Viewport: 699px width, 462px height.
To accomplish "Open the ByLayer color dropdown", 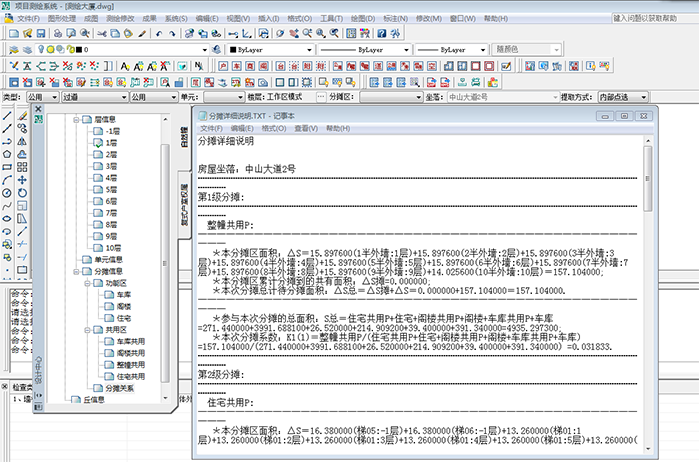I will [x=309, y=50].
